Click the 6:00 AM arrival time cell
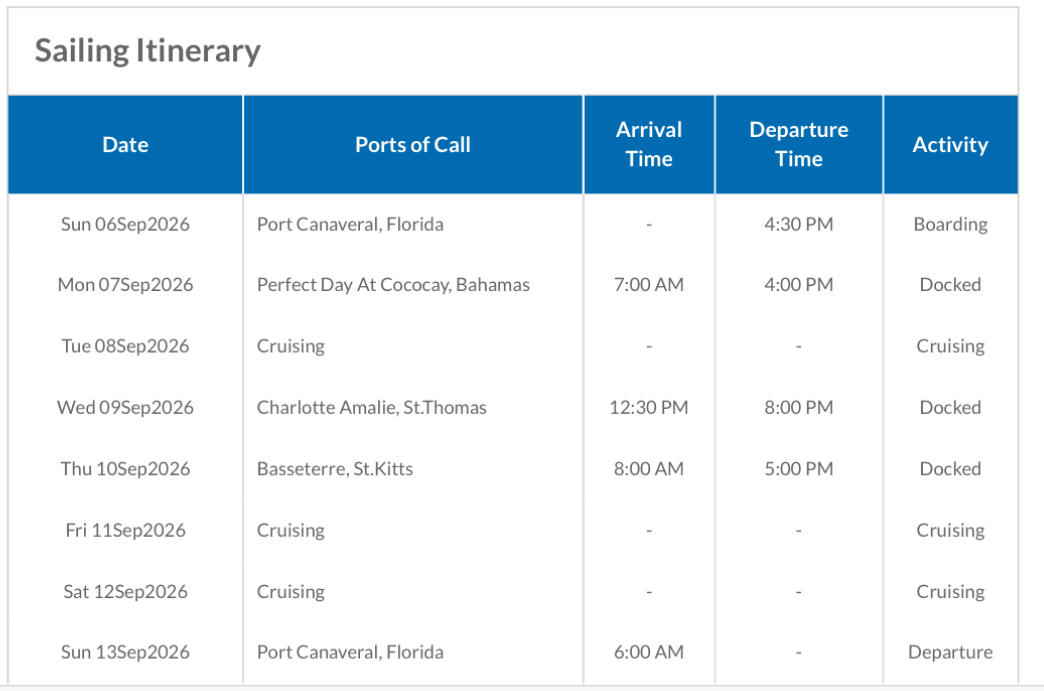Viewport: 1044px width, 691px height. click(x=649, y=652)
